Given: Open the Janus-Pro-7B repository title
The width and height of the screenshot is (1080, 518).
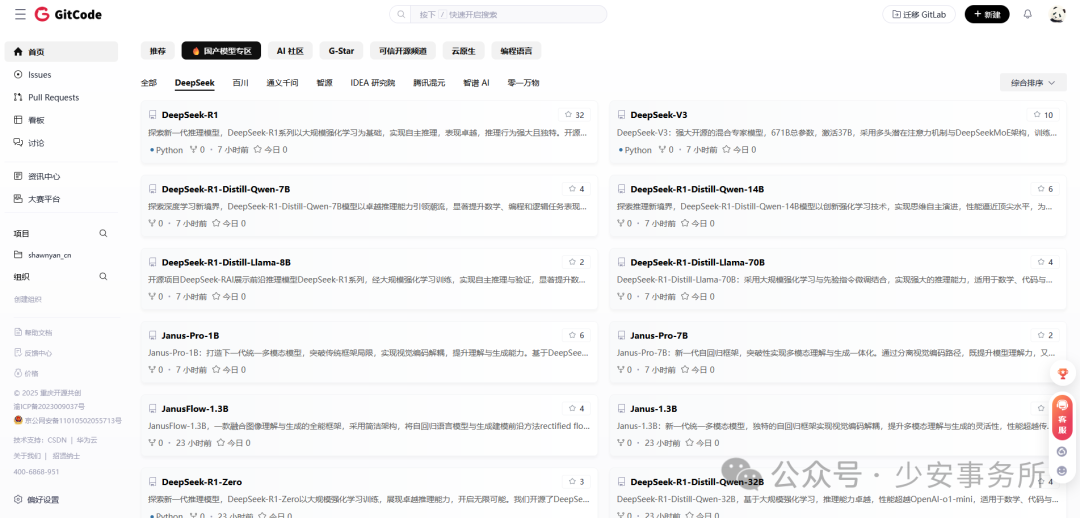Looking at the screenshot, I should pyautogui.click(x=659, y=335).
